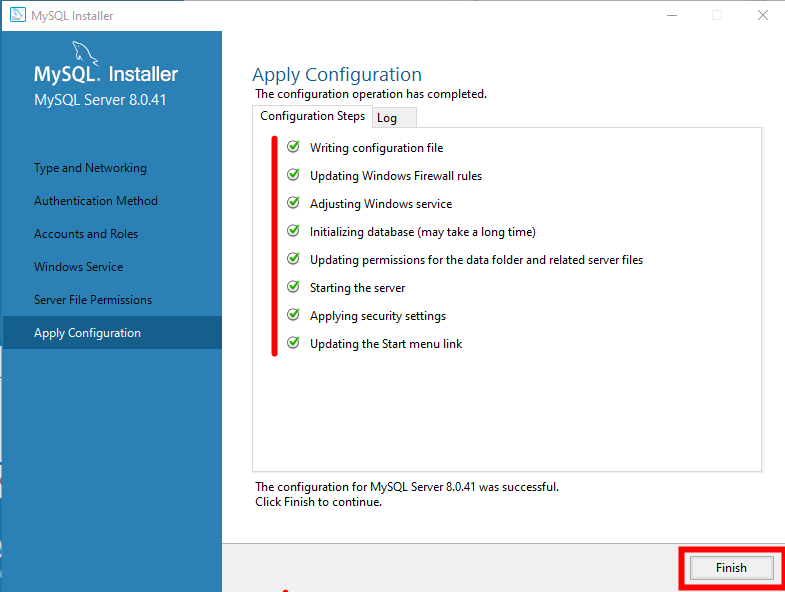The image size is (785, 592).
Task: Switch to the Log tab
Action: (x=394, y=118)
